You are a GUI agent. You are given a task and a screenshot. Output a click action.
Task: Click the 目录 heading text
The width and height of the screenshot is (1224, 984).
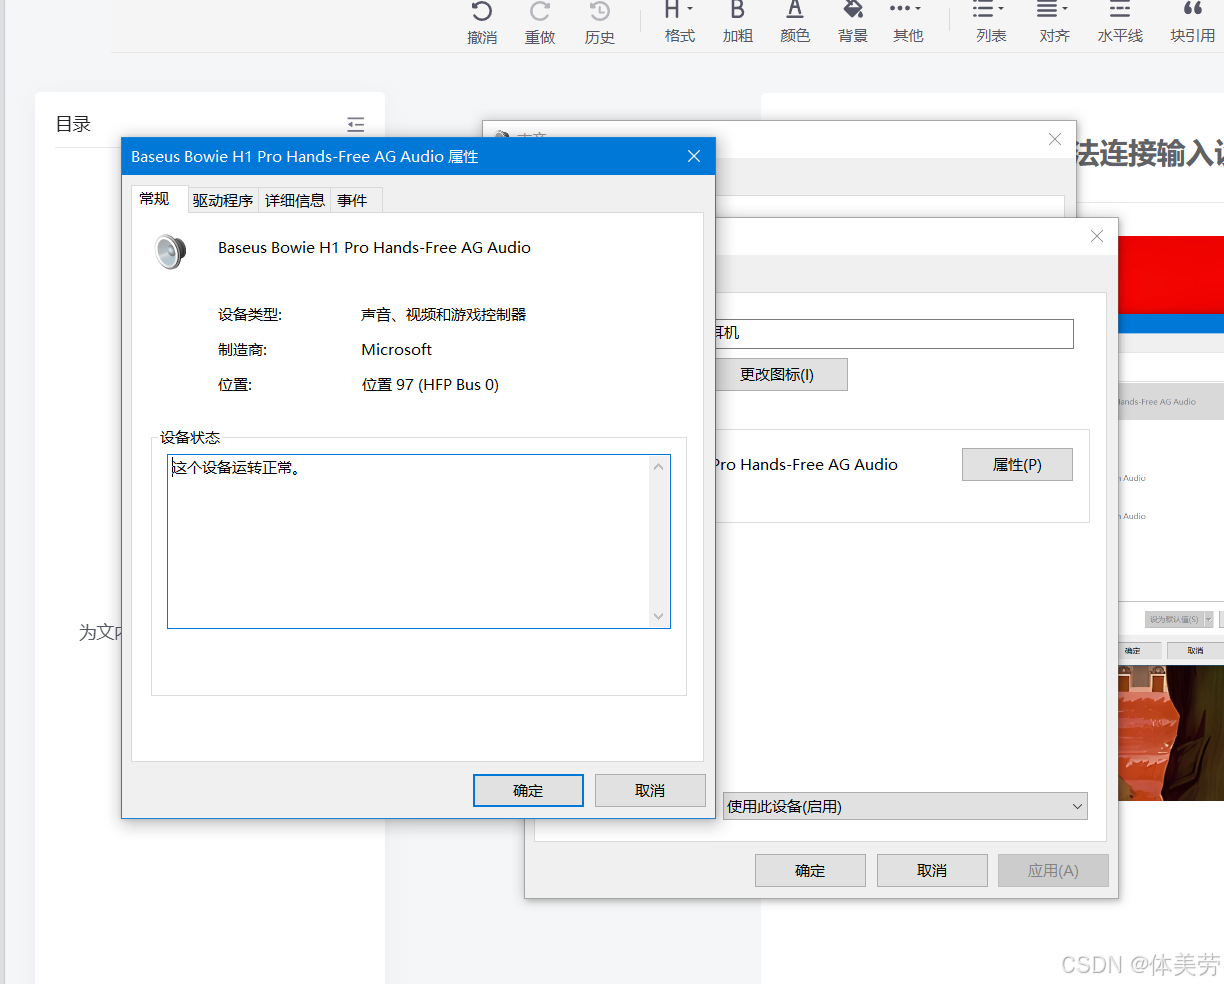73,124
